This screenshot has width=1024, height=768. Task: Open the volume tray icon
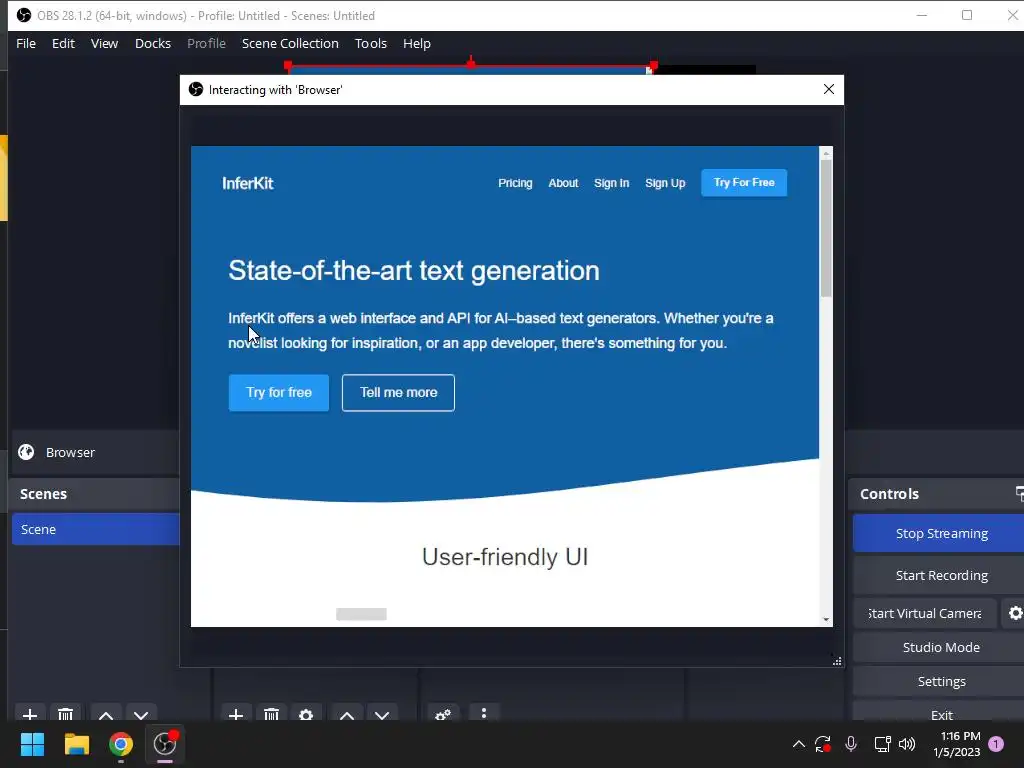(x=907, y=744)
